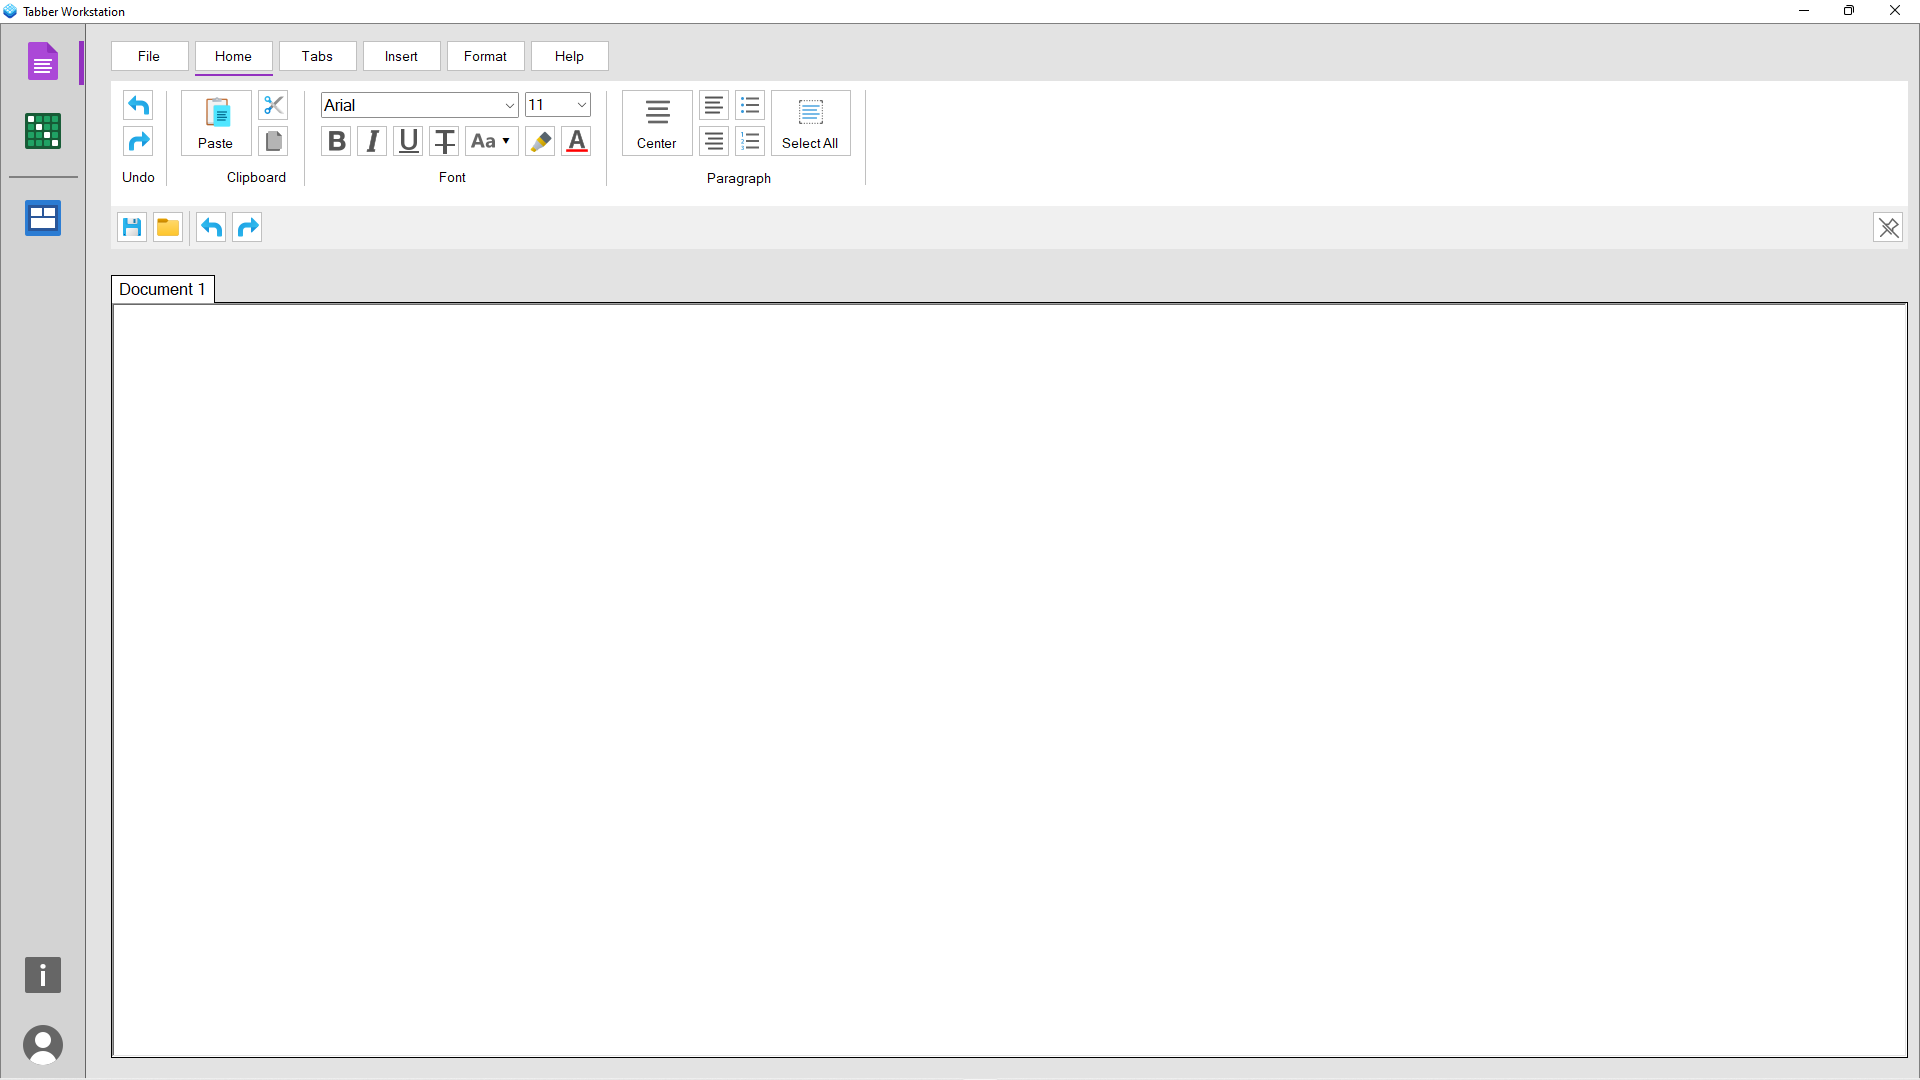Apply red font color with the A swatch
The width and height of the screenshot is (1920, 1080).
point(576,141)
